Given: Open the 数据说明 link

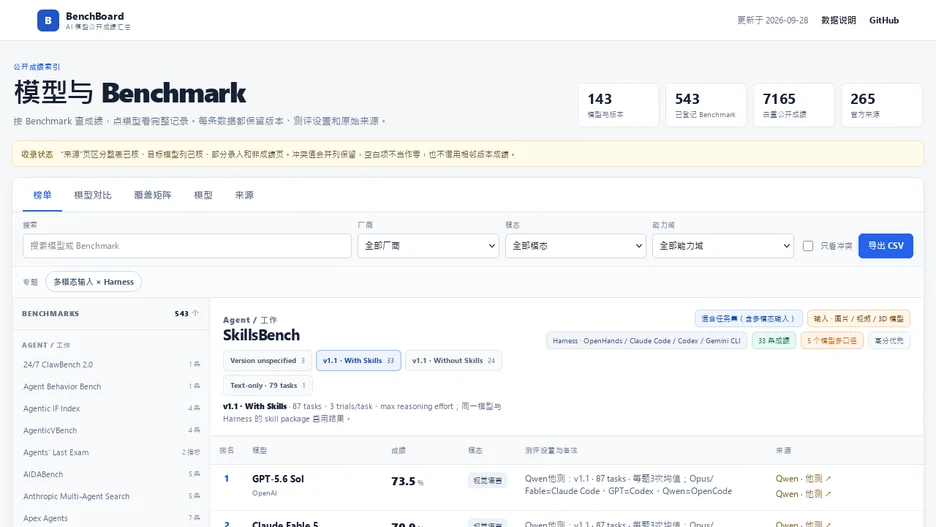Looking at the screenshot, I should 838,20.
